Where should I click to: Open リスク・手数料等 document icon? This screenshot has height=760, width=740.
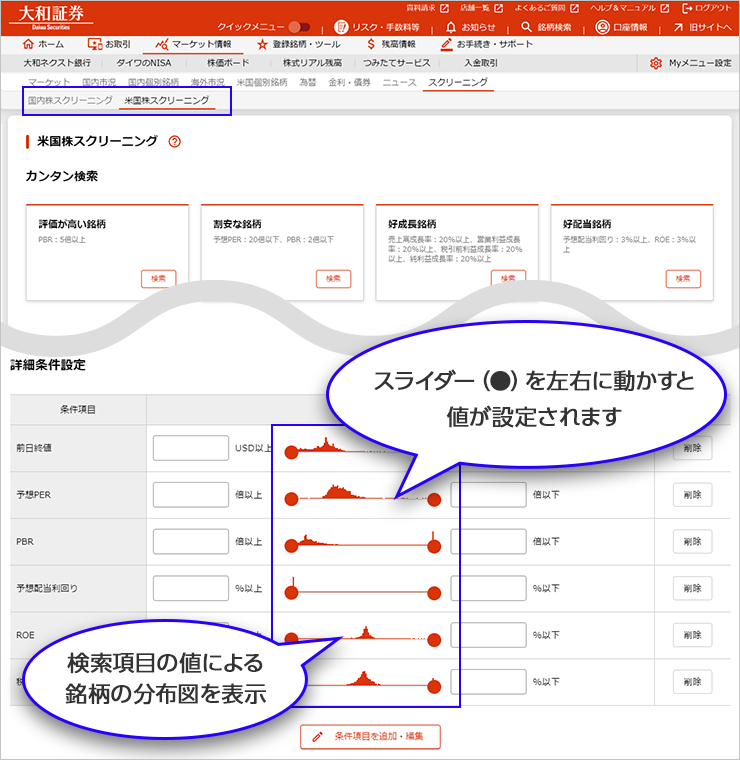point(341,27)
